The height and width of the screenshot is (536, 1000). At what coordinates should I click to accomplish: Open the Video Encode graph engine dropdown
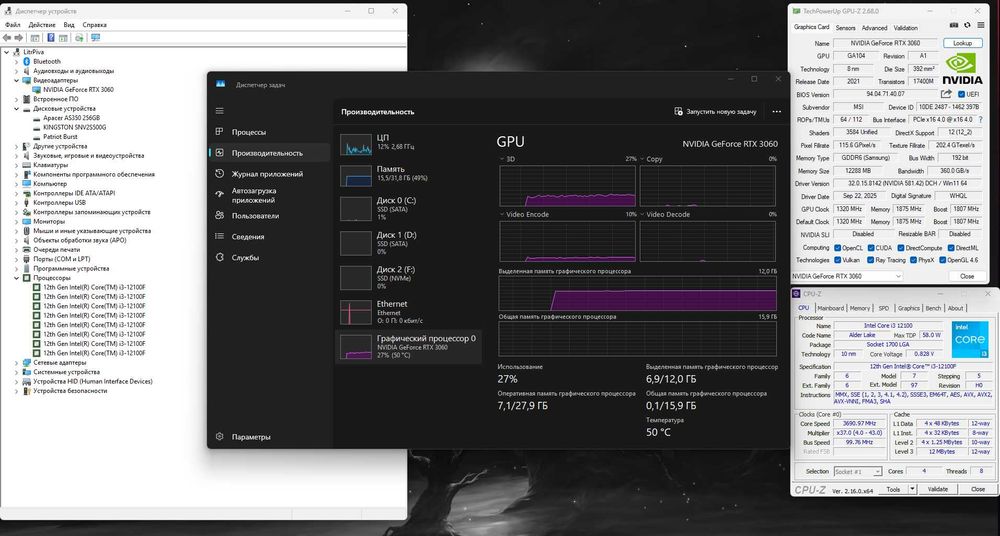[503, 214]
